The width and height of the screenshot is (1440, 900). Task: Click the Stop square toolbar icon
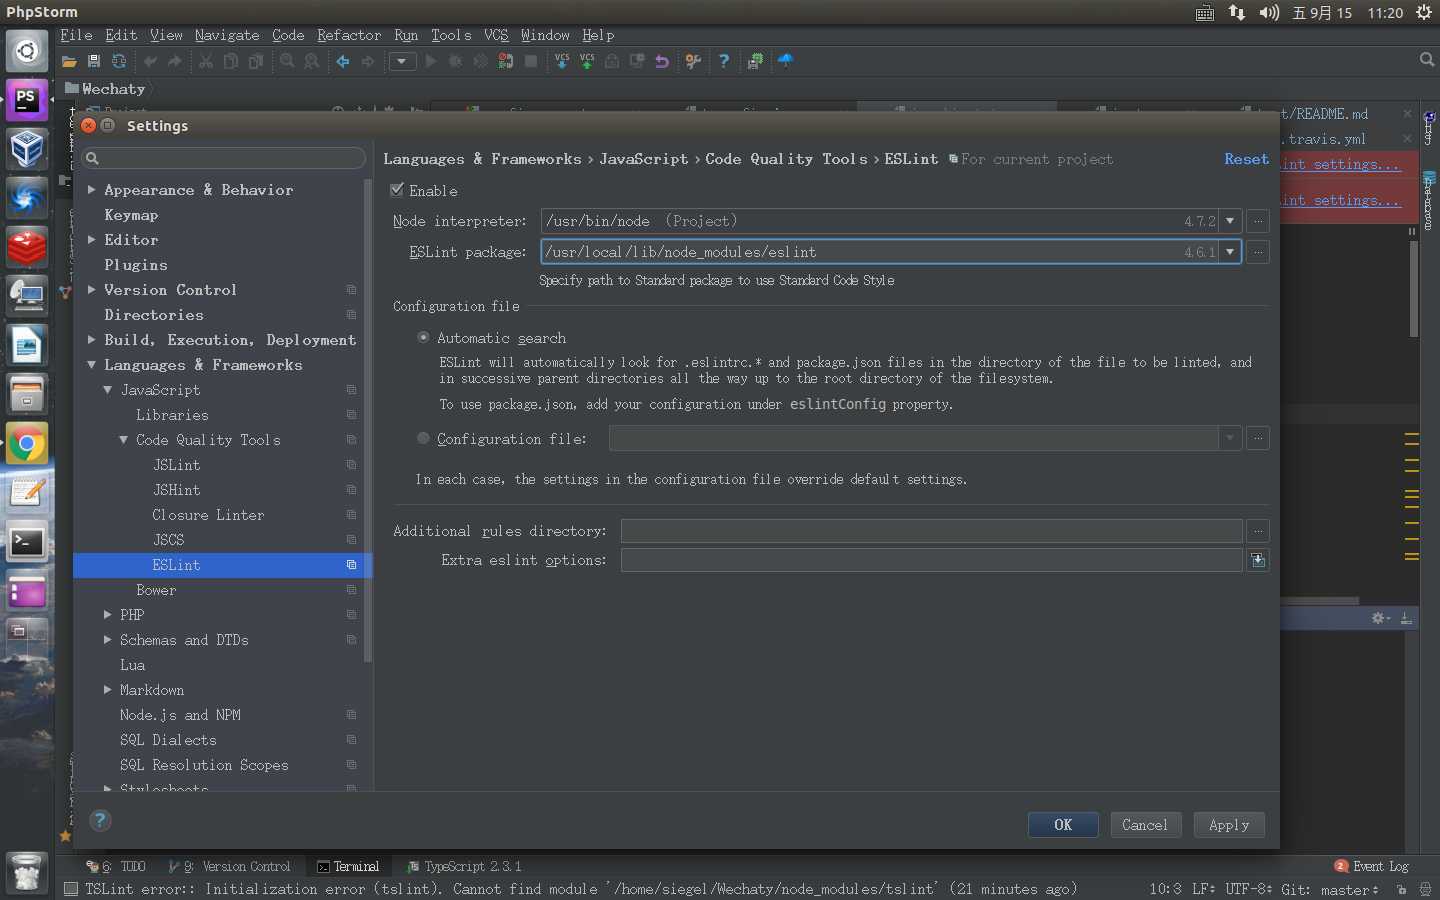pos(531,62)
